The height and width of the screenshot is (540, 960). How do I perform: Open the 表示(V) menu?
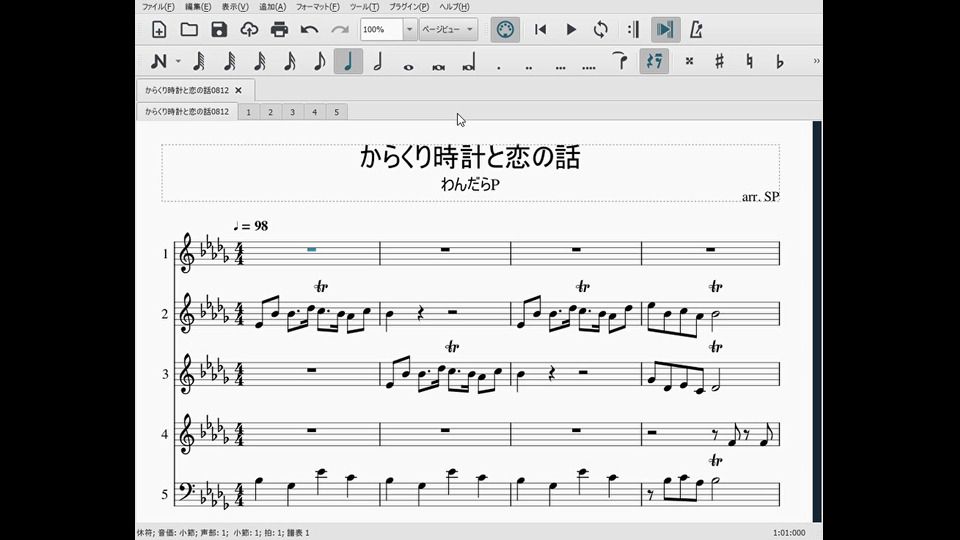pyautogui.click(x=235, y=7)
